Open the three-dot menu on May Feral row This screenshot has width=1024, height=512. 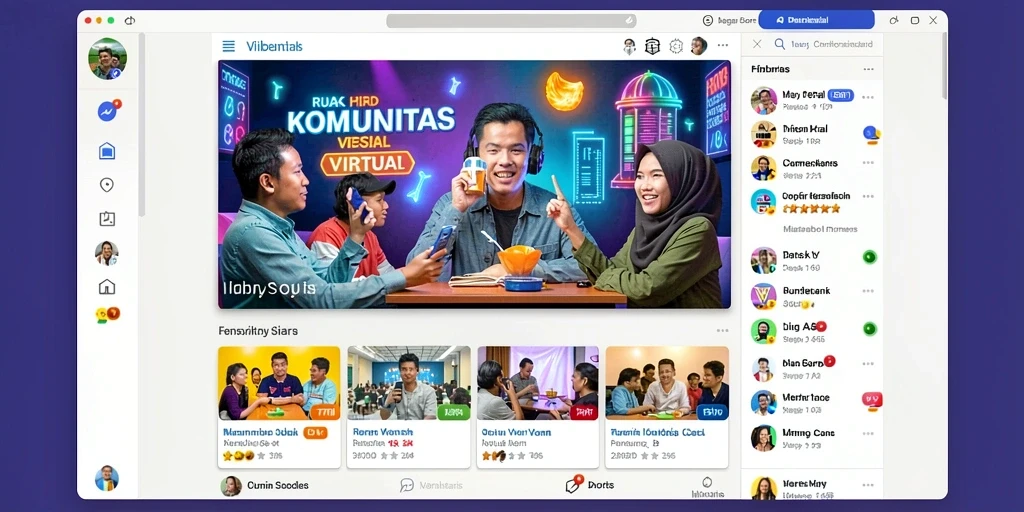tap(868, 97)
